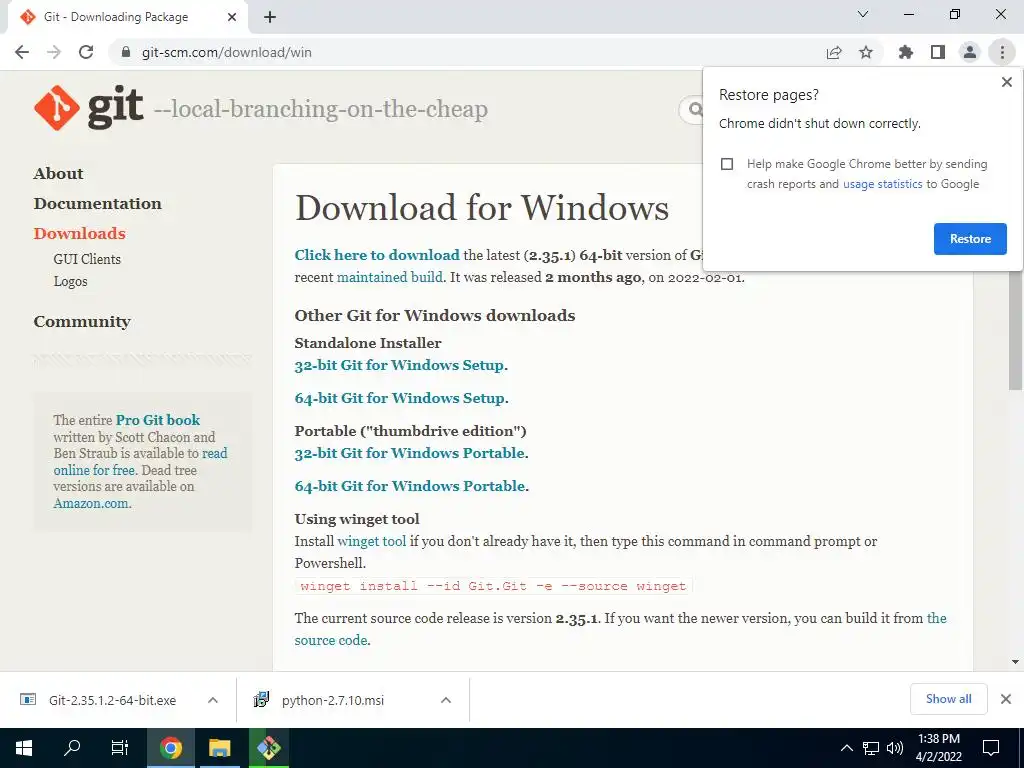Open a new tab with the plus button
The width and height of the screenshot is (1024, 768).
[270, 17]
